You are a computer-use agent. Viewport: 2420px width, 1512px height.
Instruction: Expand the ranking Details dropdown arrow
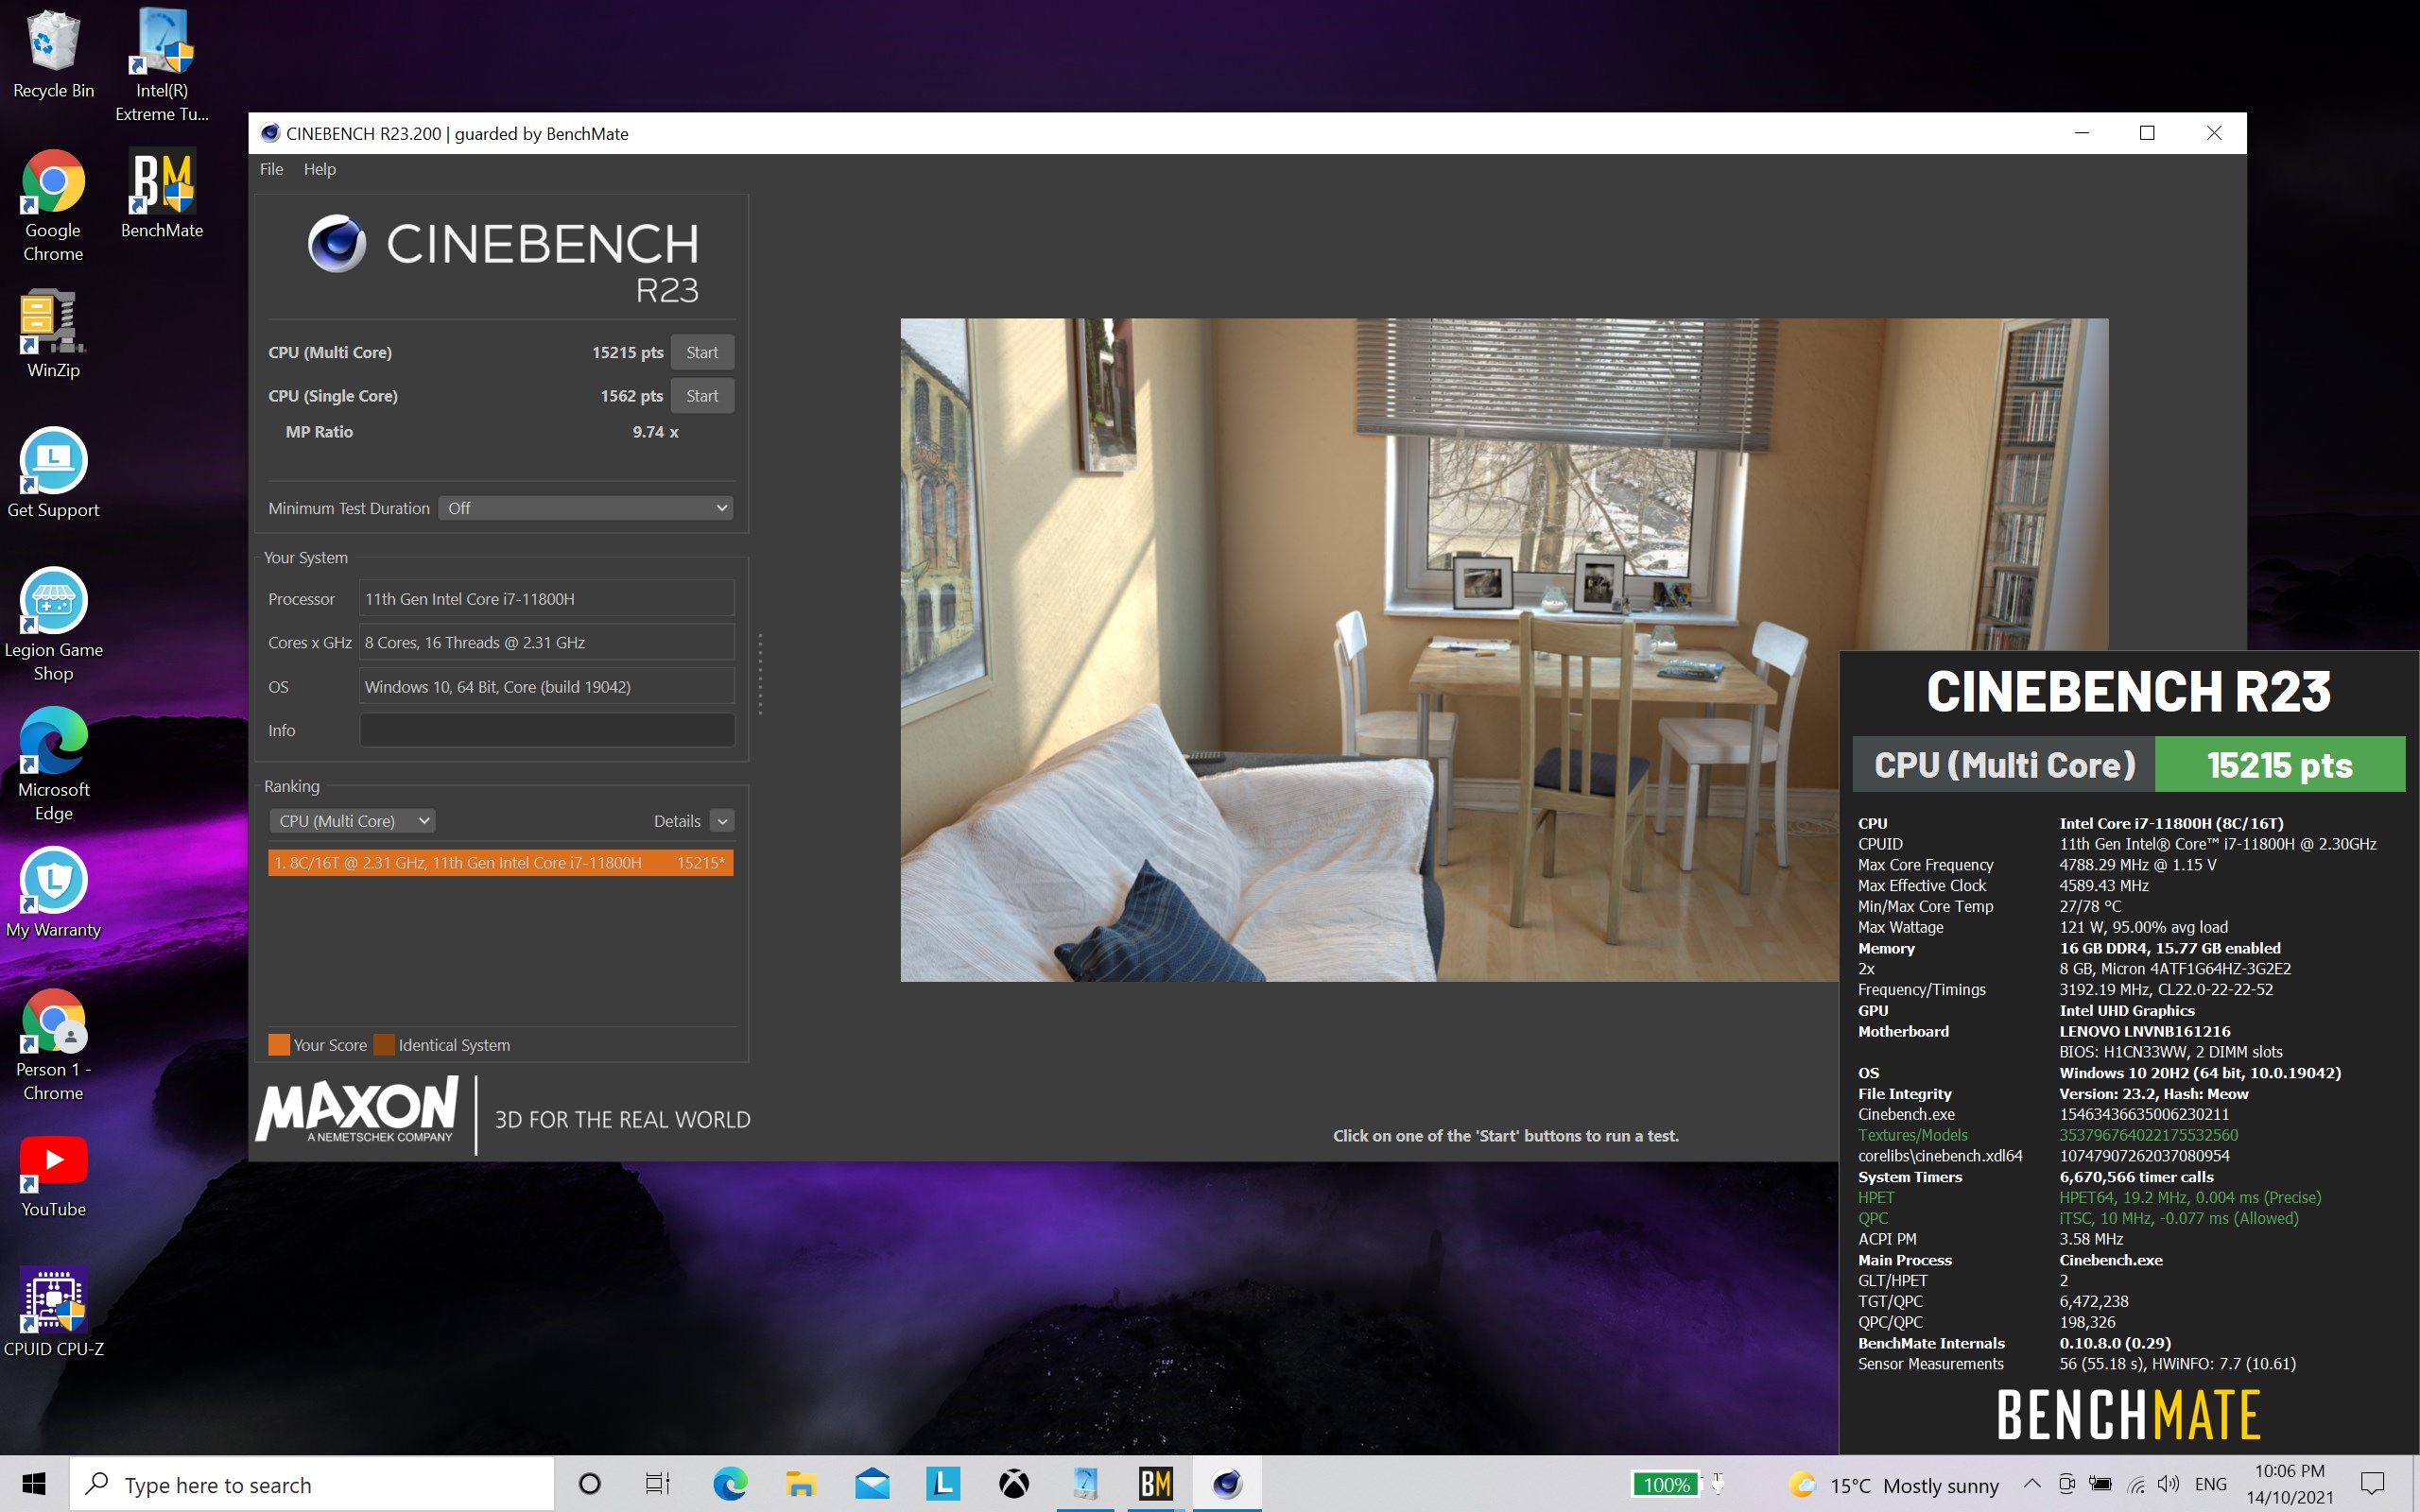[x=722, y=821]
